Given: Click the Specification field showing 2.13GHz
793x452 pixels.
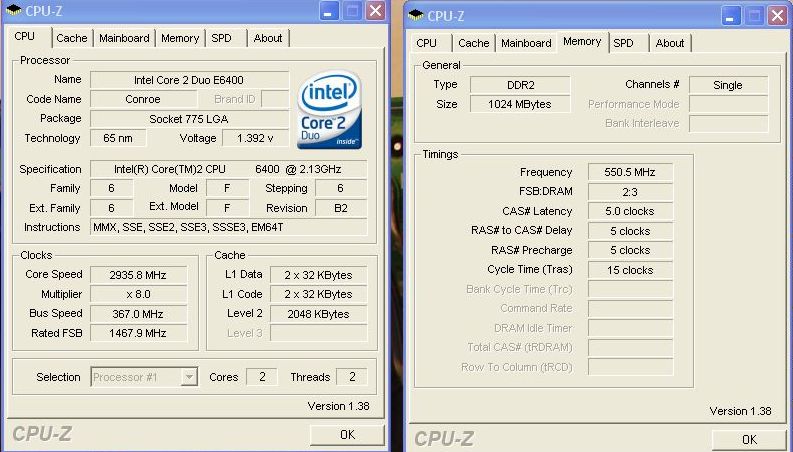Looking at the screenshot, I should coord(228,169).
